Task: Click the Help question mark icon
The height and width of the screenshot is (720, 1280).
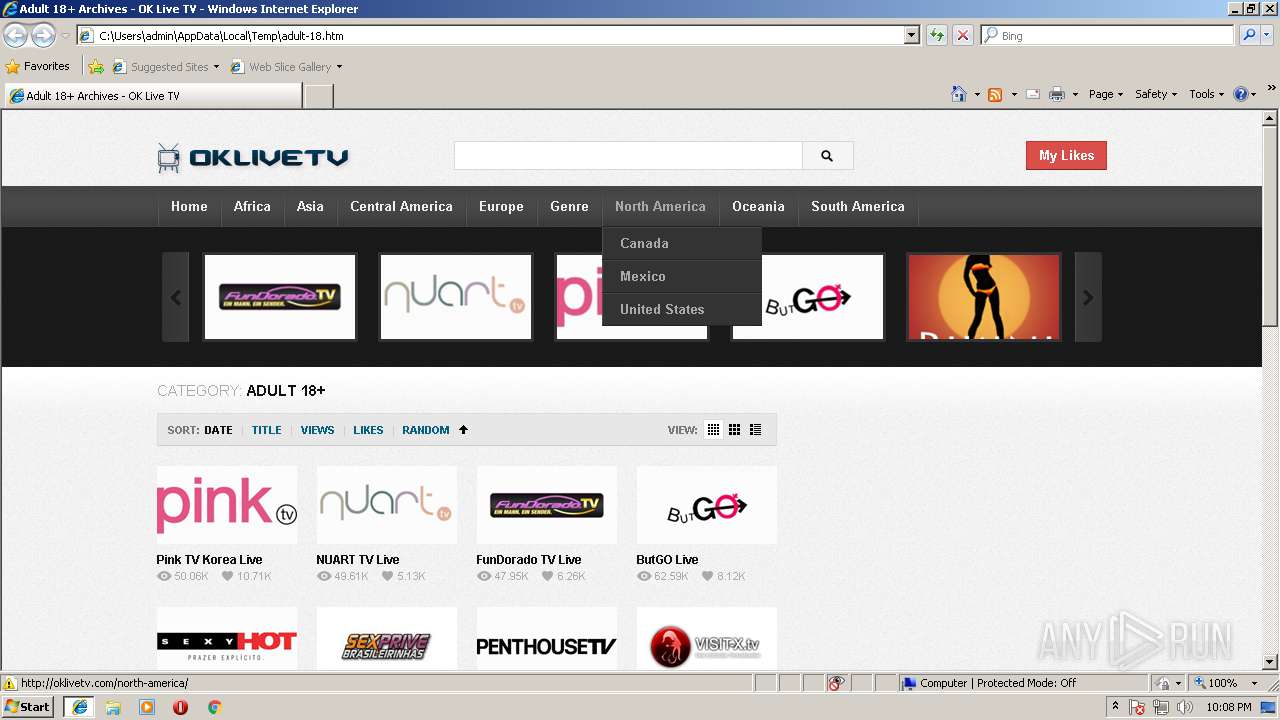Action: 1241,94
